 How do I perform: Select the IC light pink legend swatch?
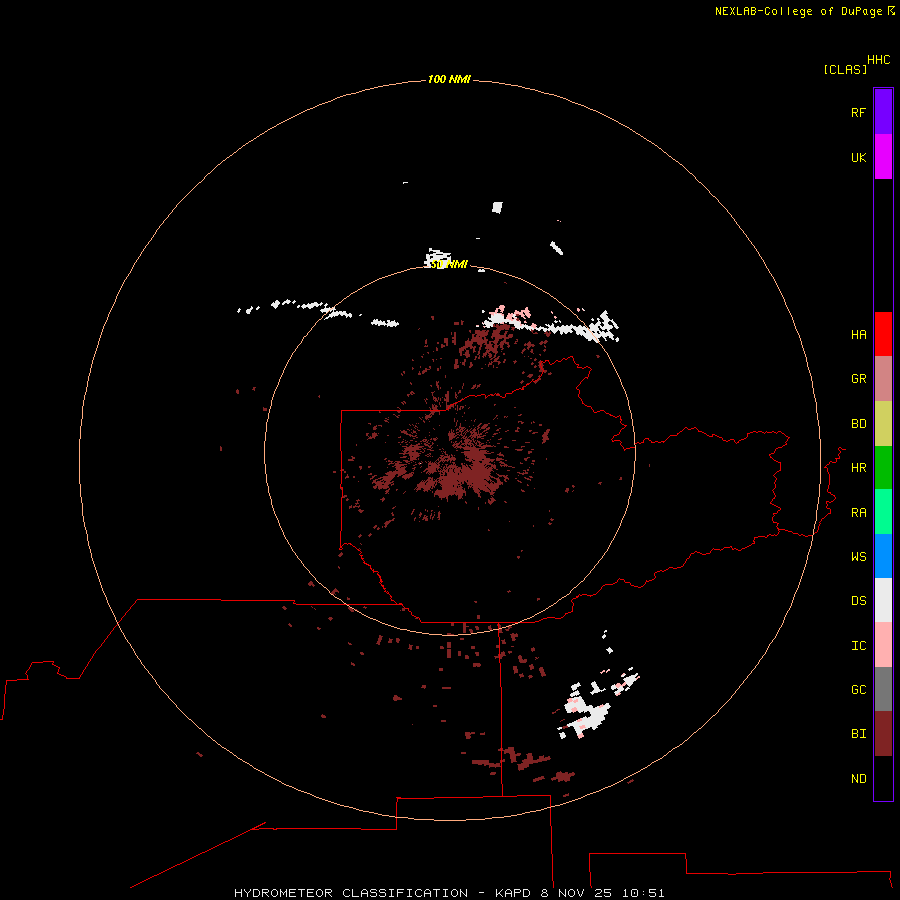click(x=883, y=645)
